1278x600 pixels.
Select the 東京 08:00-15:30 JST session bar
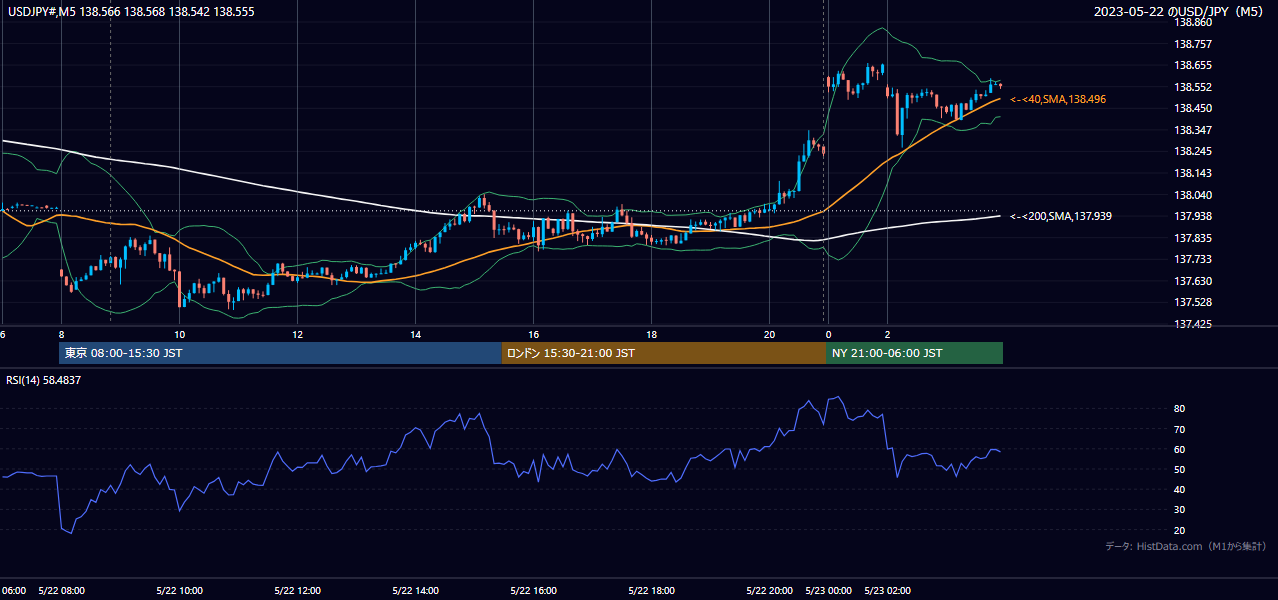click(x=281, y=353)
